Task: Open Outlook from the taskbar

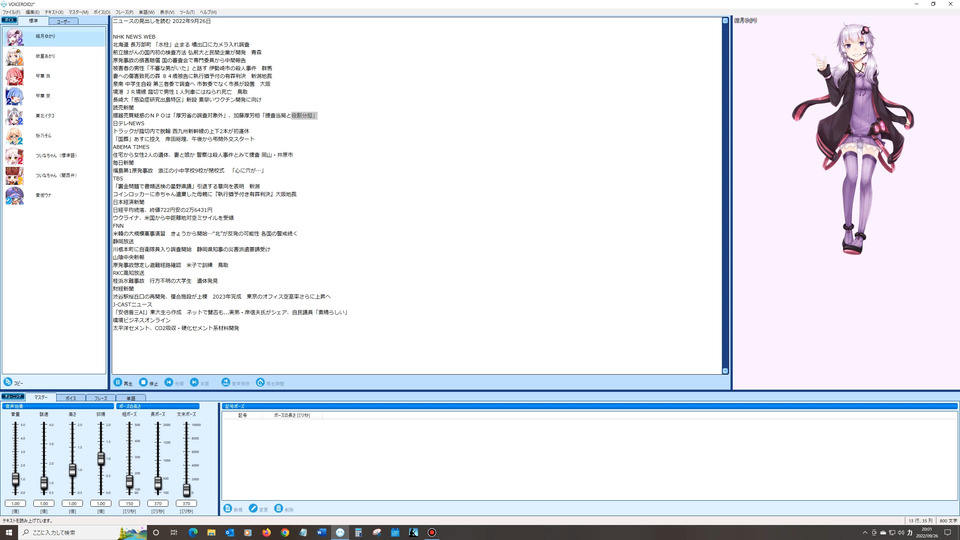Action: (230, 533)
